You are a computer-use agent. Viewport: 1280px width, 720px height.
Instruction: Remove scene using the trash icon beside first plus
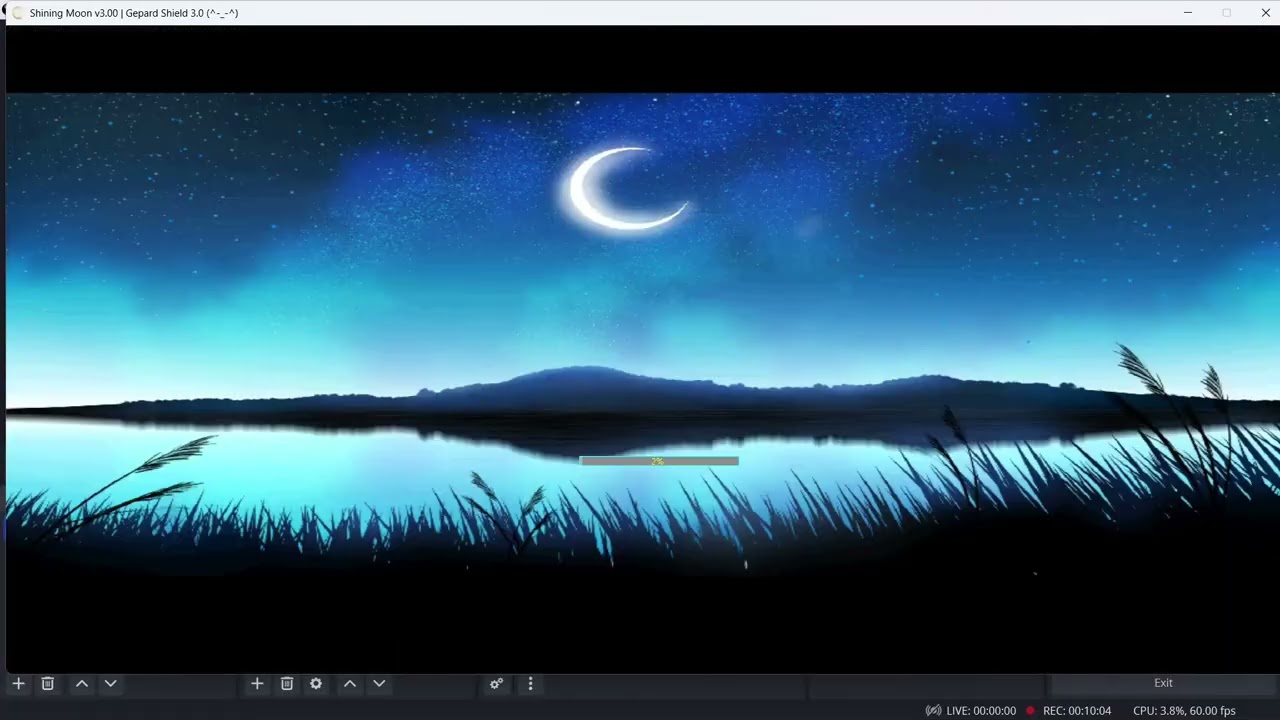point(47,684)
